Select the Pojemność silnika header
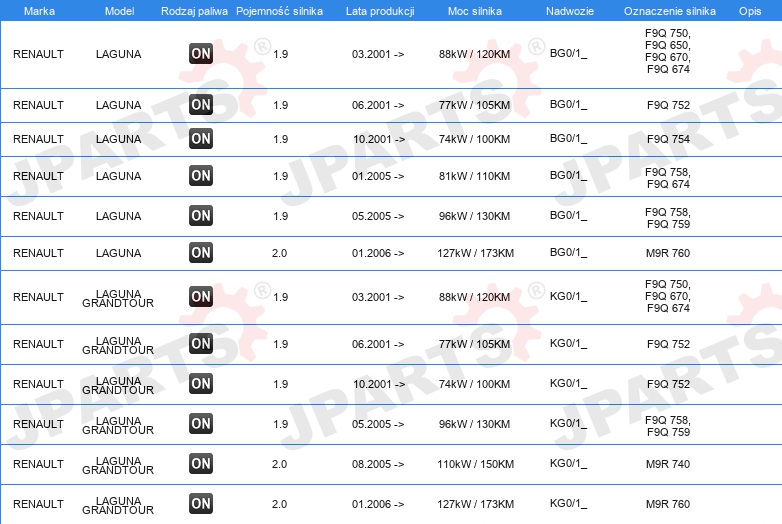The image size is (782, 524). pos(279,11)
